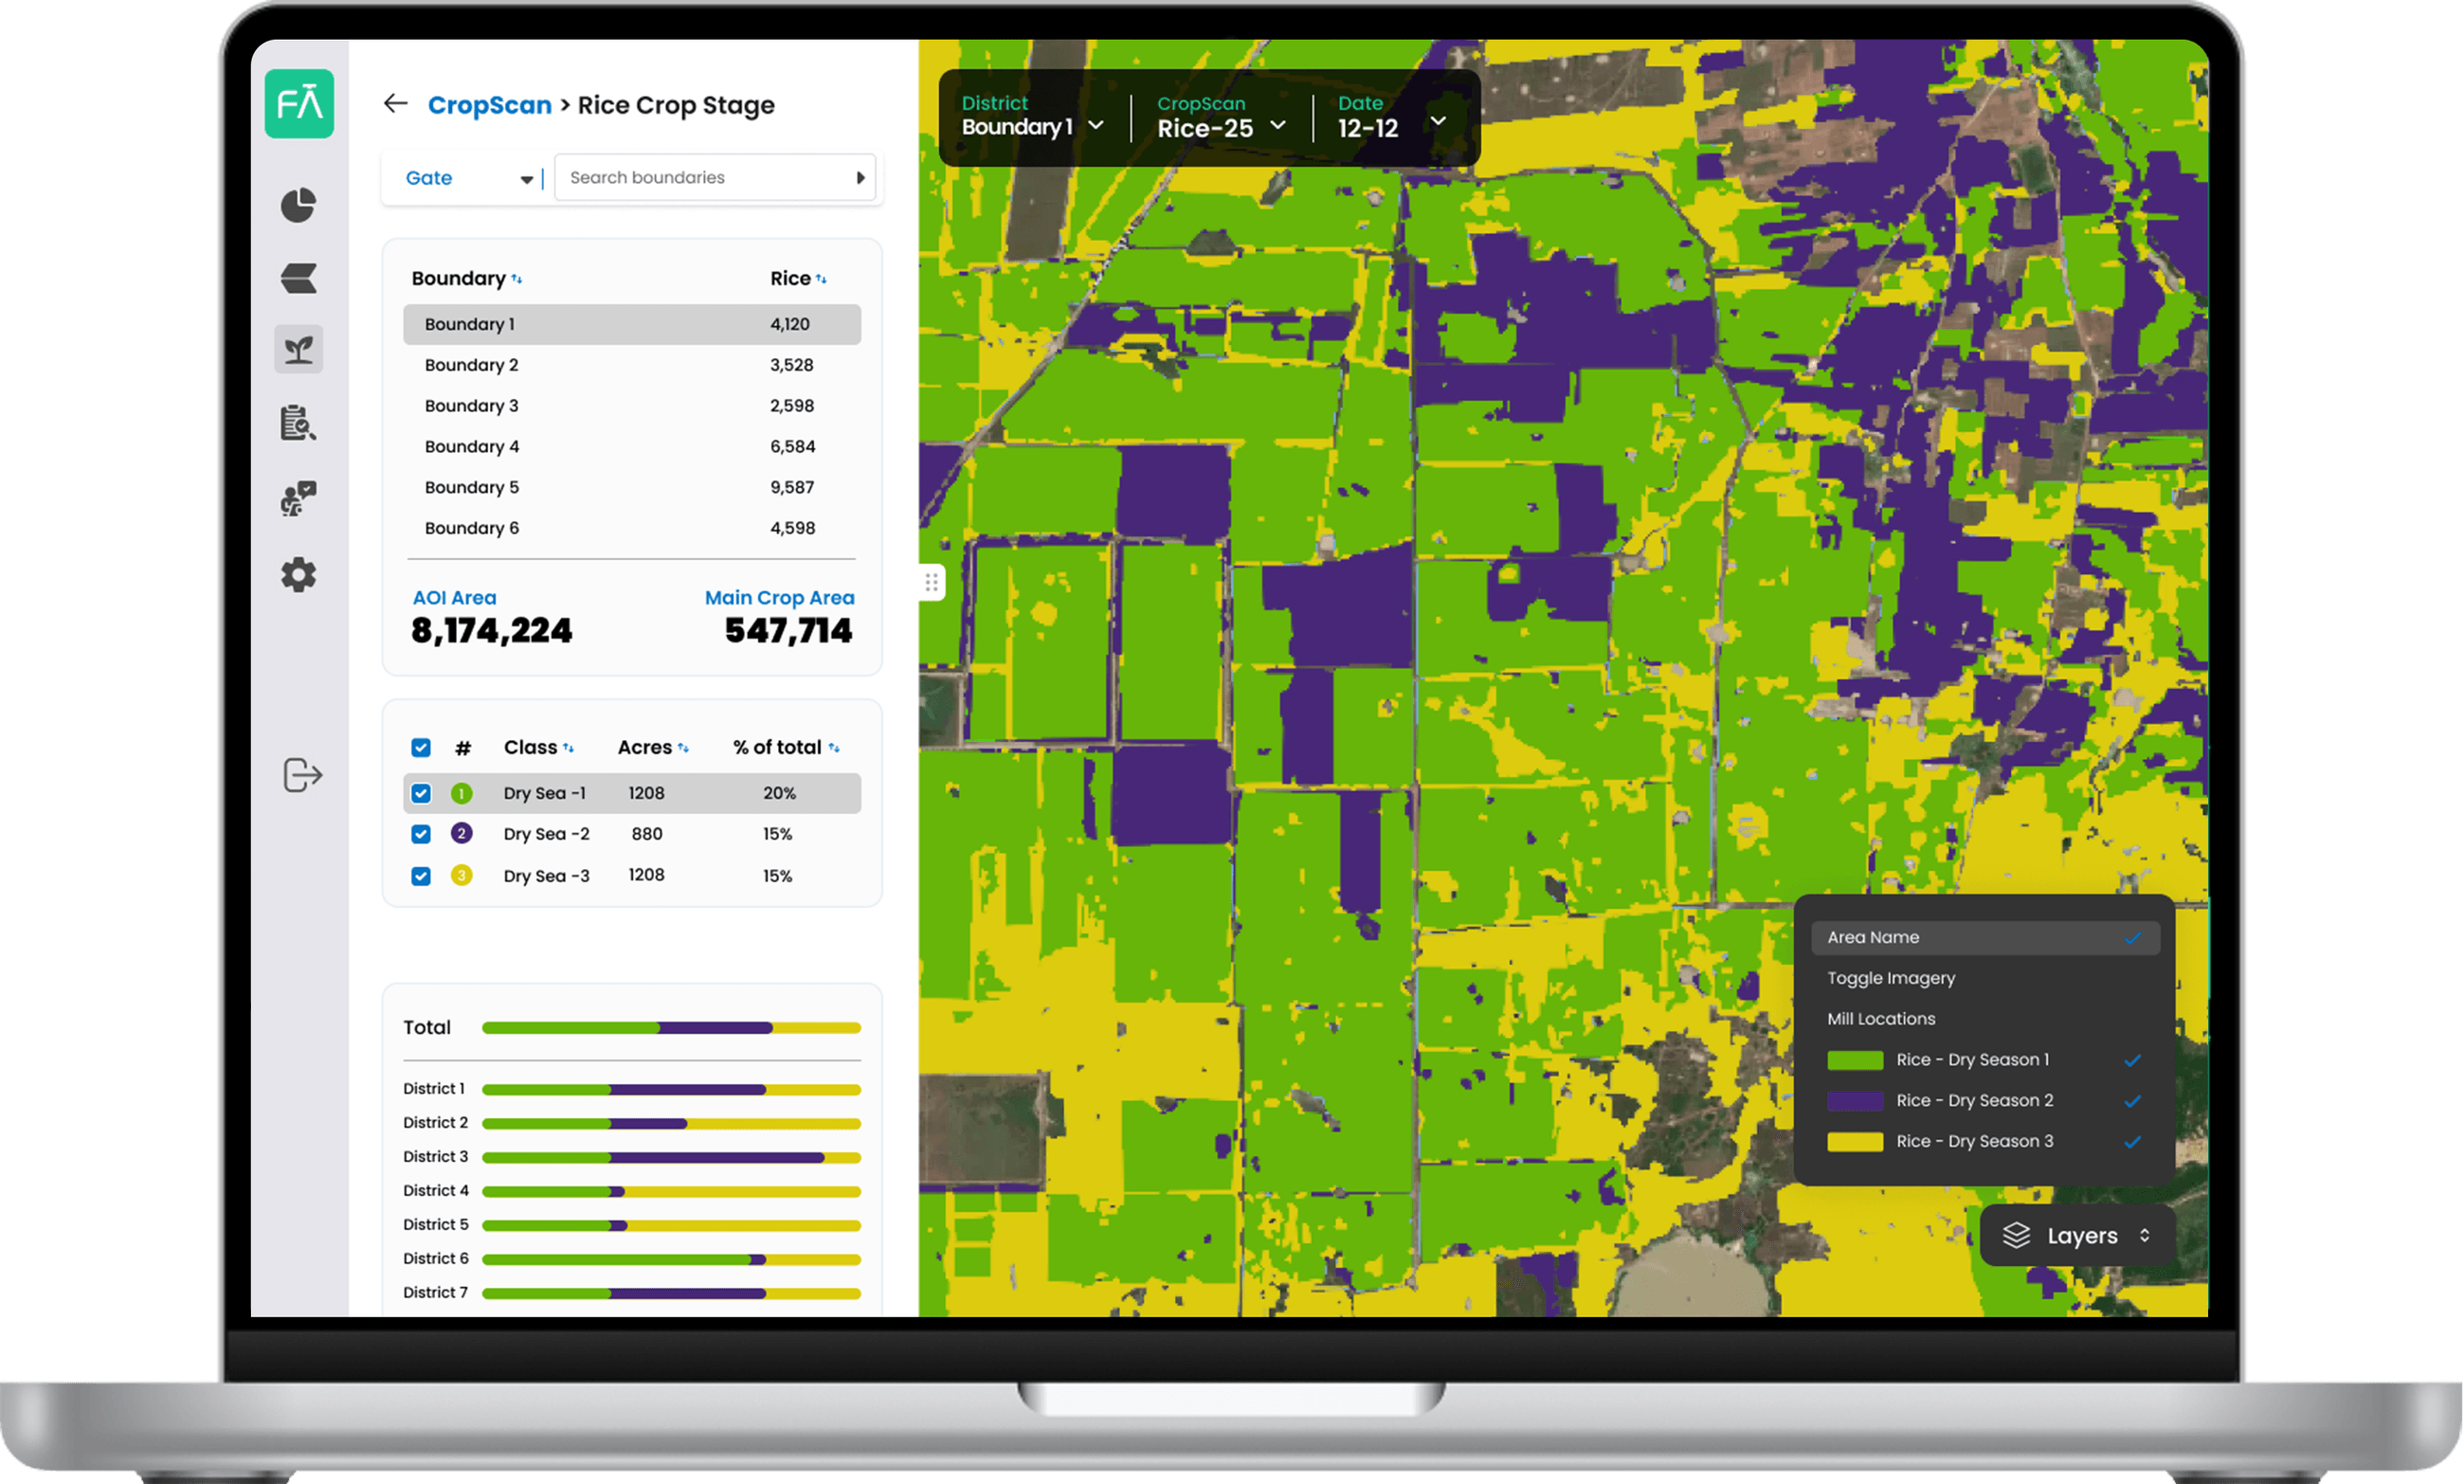
Task: Sort by the Class column sort icon
Action: (568, 748)
